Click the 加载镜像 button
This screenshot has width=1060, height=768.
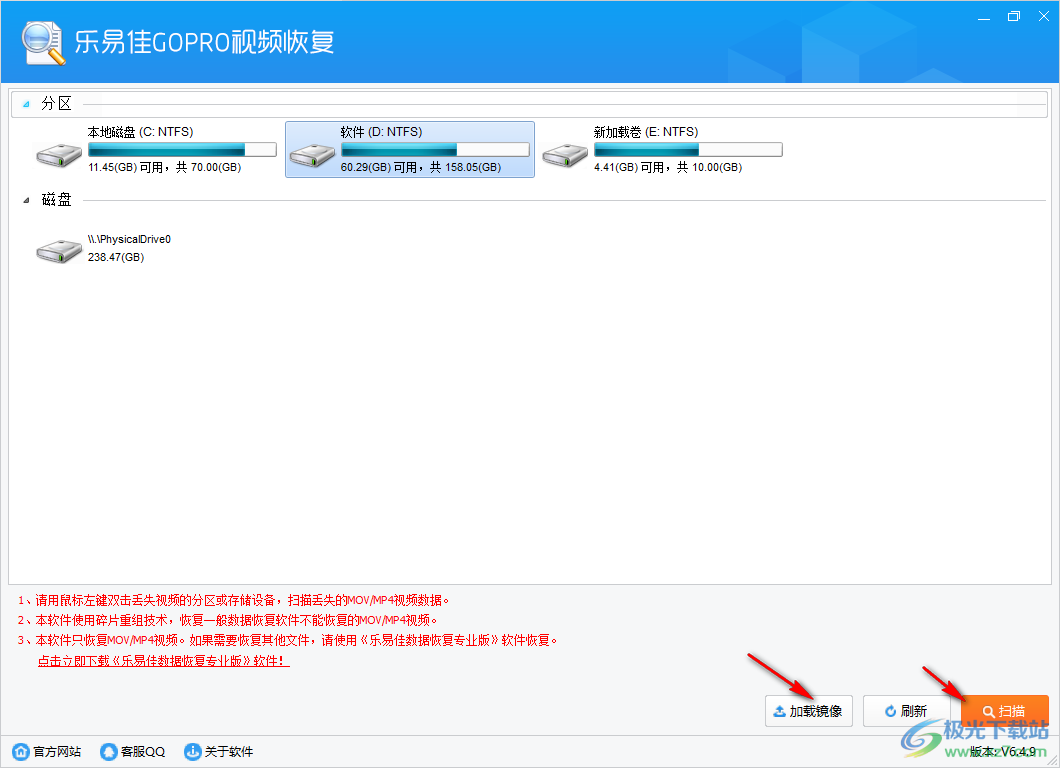[809, 711]
